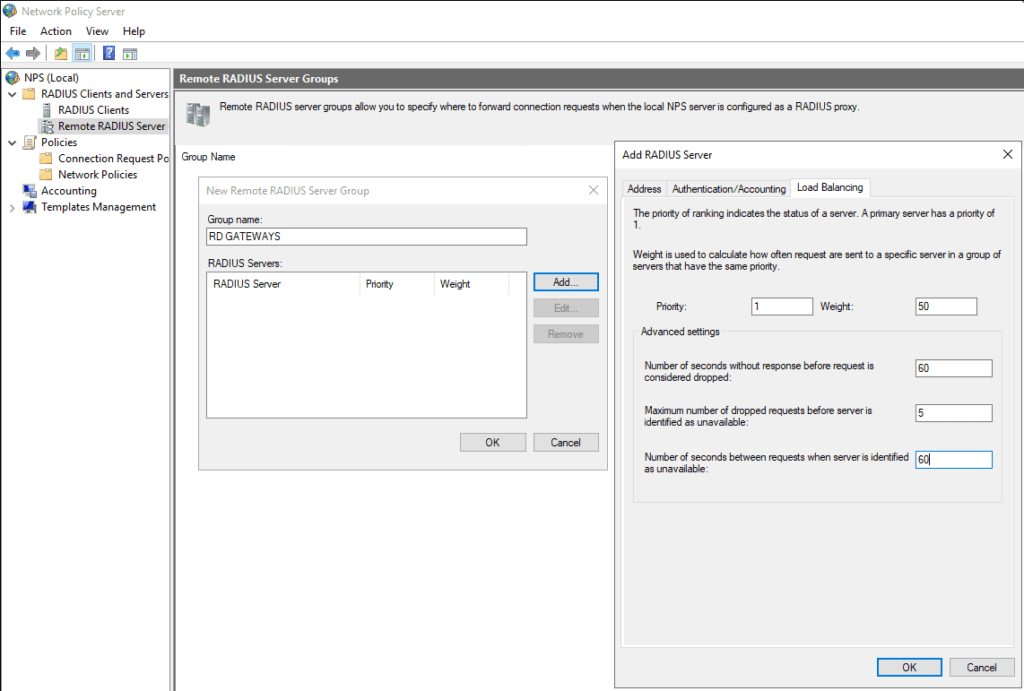1024x691 pixels.
Task: Switch to the Address tab
Action: 644,188
